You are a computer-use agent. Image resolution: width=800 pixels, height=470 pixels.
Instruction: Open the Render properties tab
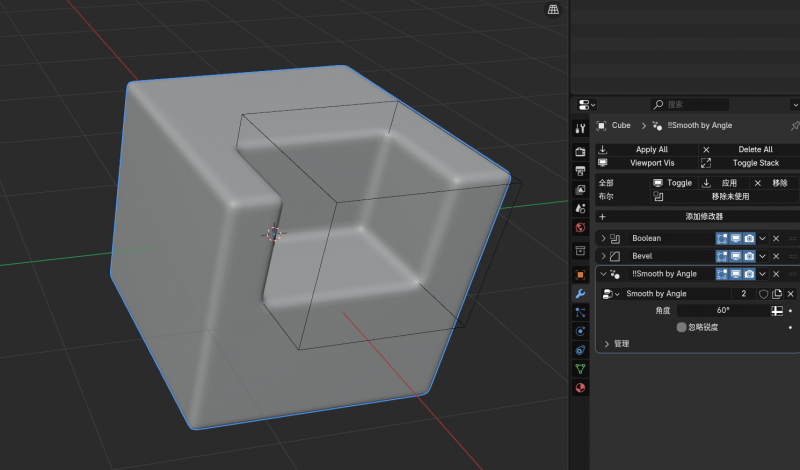point(580,152)
